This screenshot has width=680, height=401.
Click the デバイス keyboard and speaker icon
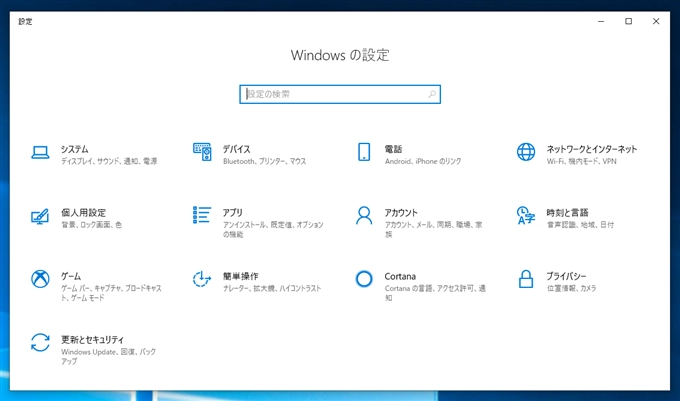[202, 152]
